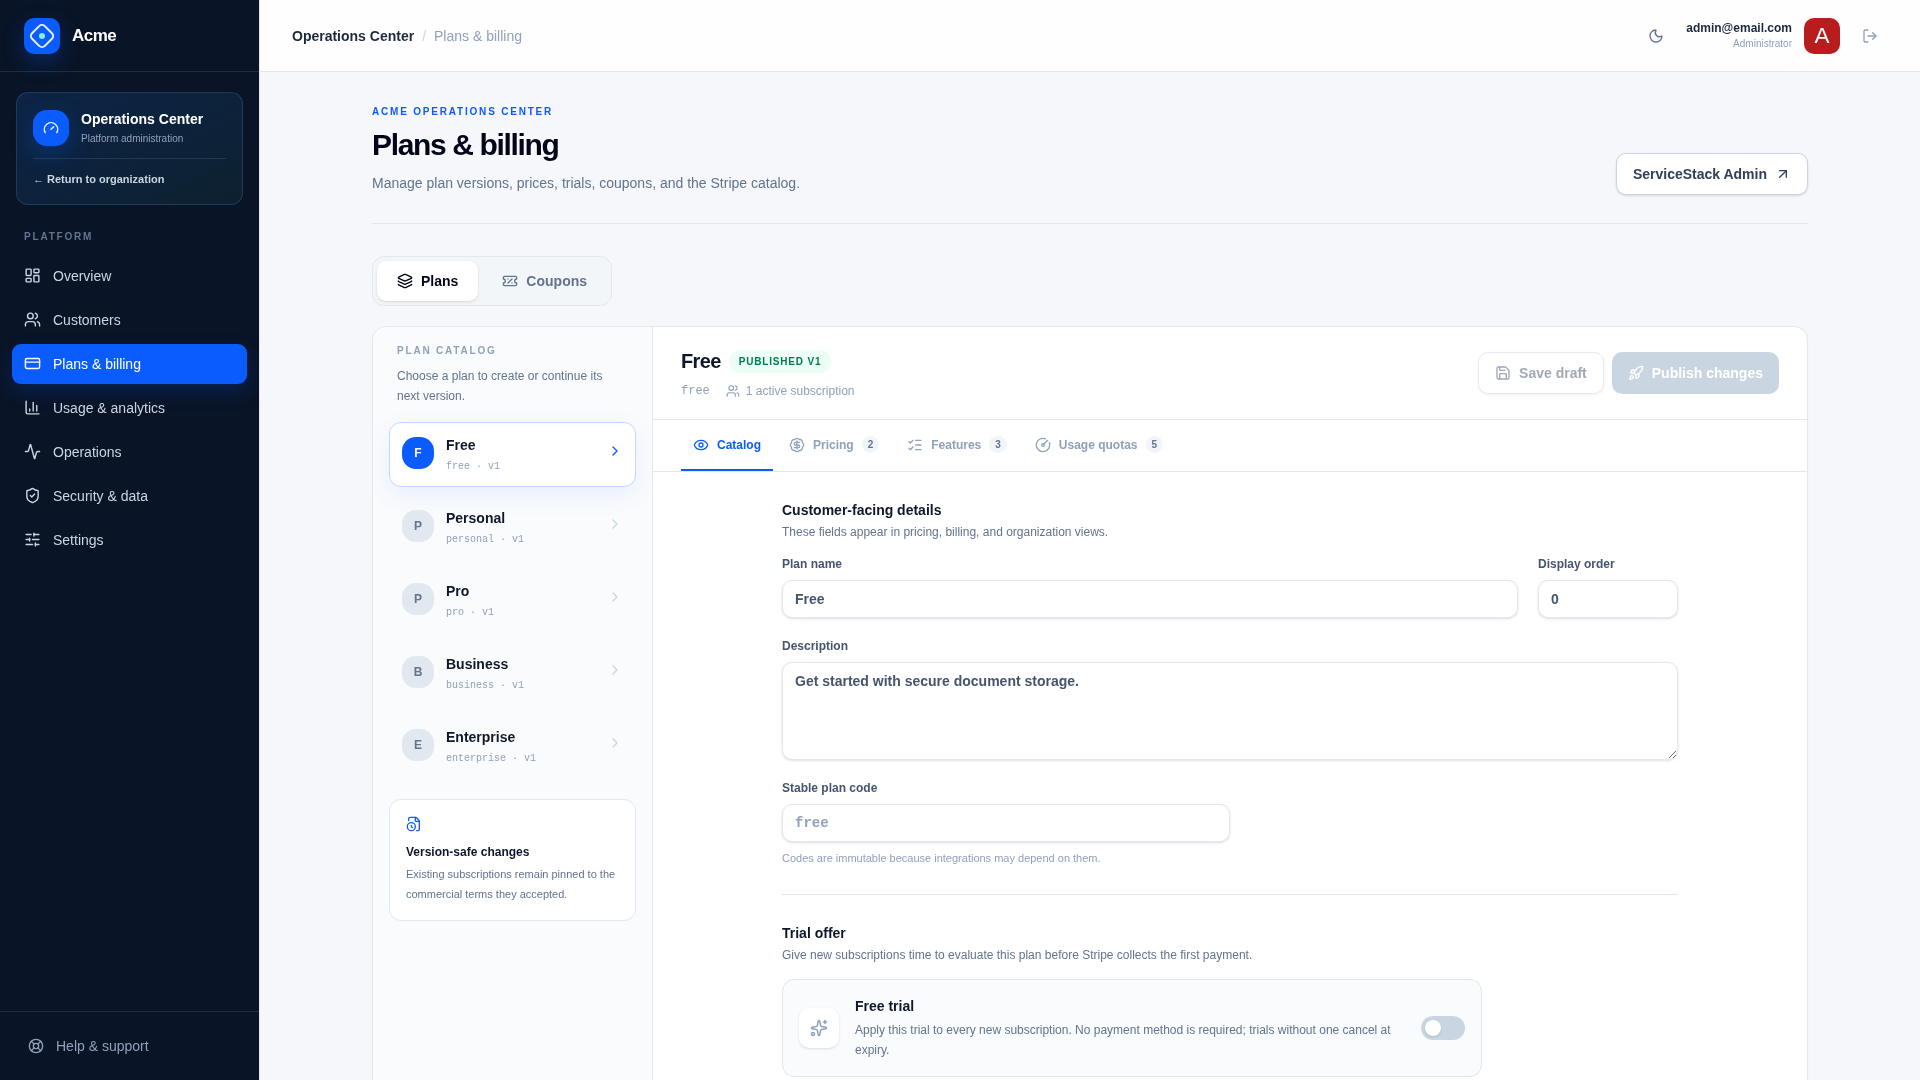The height and width of the screenshot is (1080, 1920).
Task: Toggle dark mode moon icon
Action: (x=1656, y=36)
